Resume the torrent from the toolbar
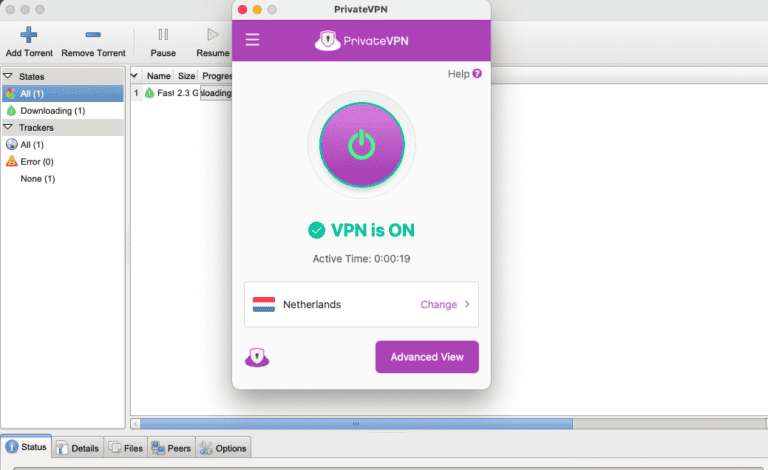768x470 pixels. (213, 42)
